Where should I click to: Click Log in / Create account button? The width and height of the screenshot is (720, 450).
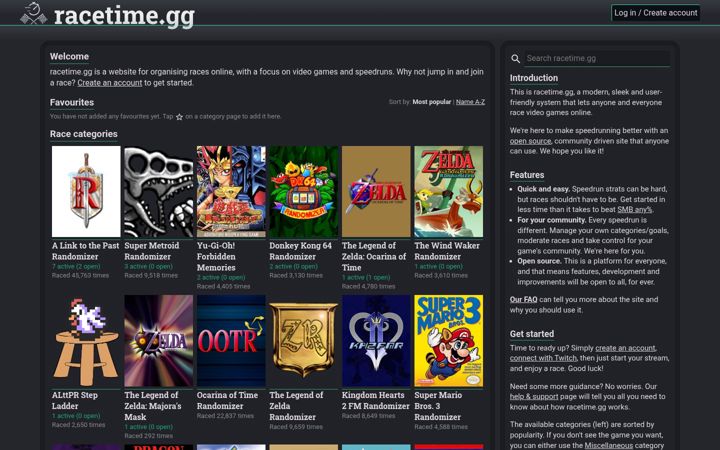(656, 13)
